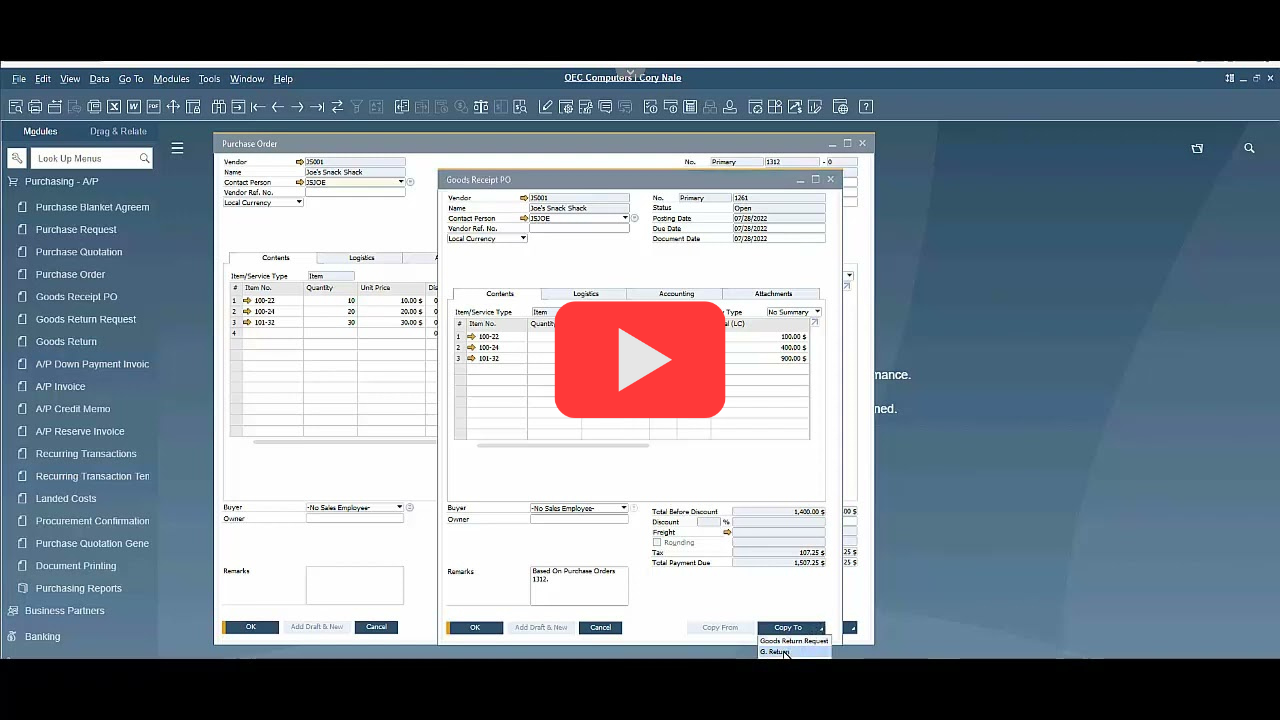Export the document to PDF
The image size is (1280, 720).
point(152,106)
